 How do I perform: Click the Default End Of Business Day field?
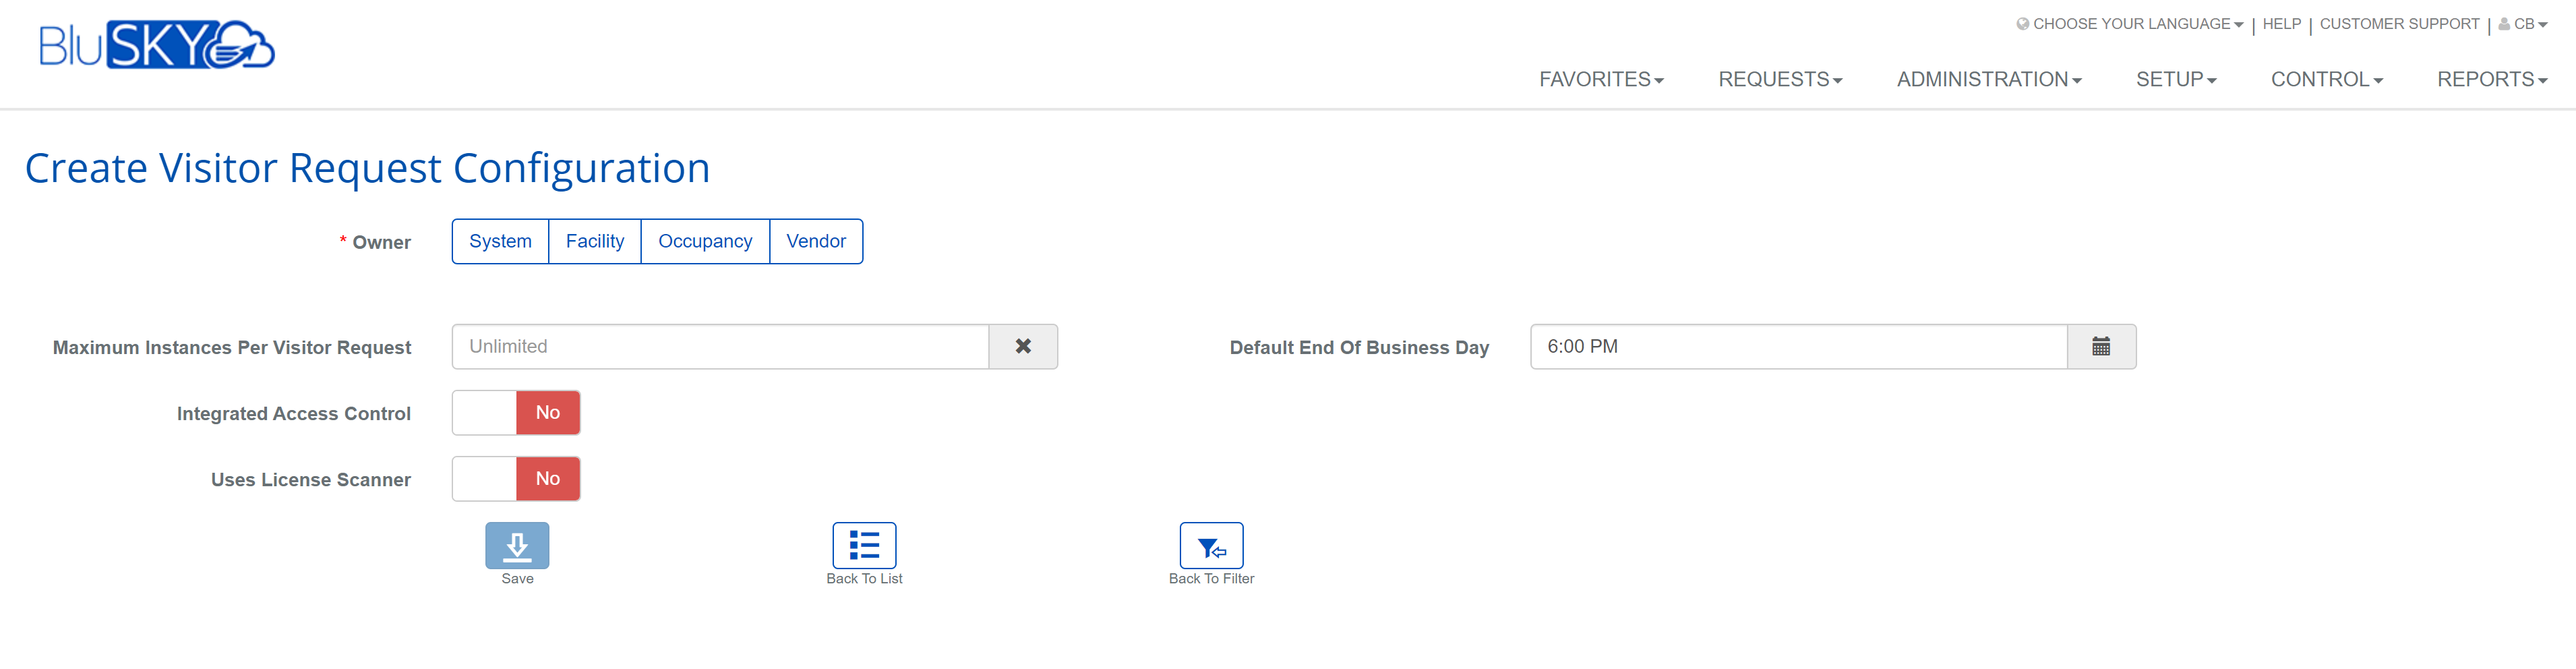click(1798, 347)
